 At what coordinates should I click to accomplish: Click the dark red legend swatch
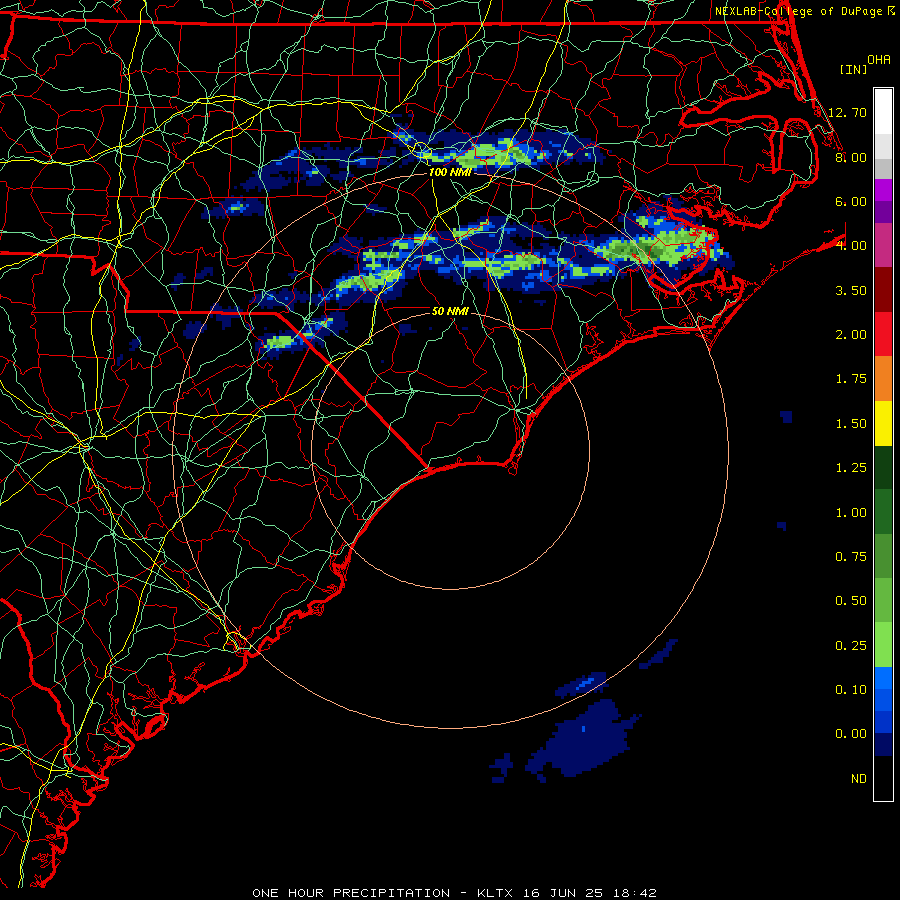pos(883,290)
